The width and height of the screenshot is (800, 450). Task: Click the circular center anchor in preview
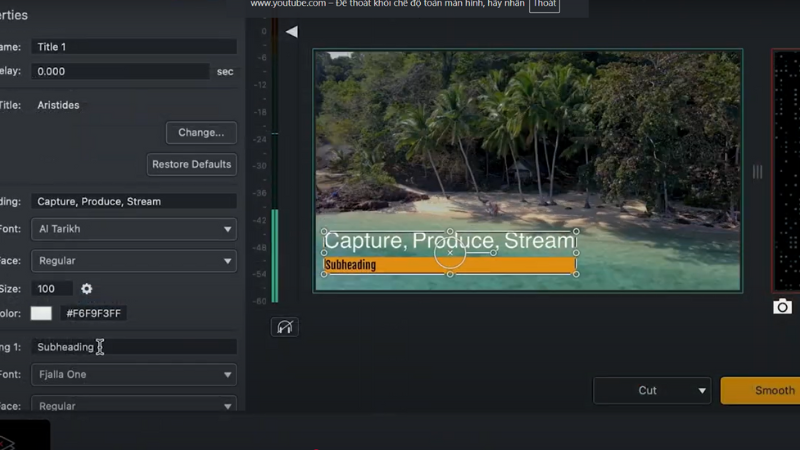coord(450,253)
